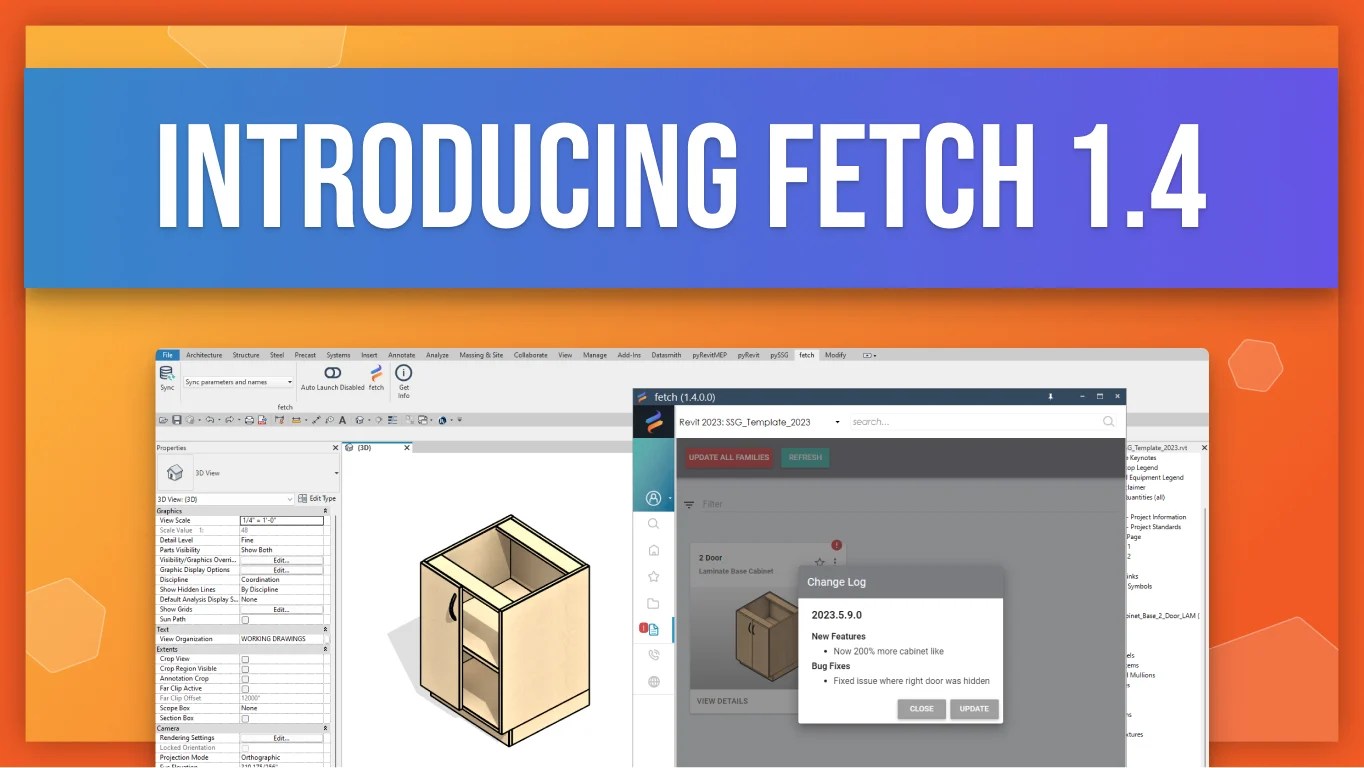Click Redo arrow in quick access toolbar
The height and width of the screenshot is (768, 1364).
coord(228,420)
